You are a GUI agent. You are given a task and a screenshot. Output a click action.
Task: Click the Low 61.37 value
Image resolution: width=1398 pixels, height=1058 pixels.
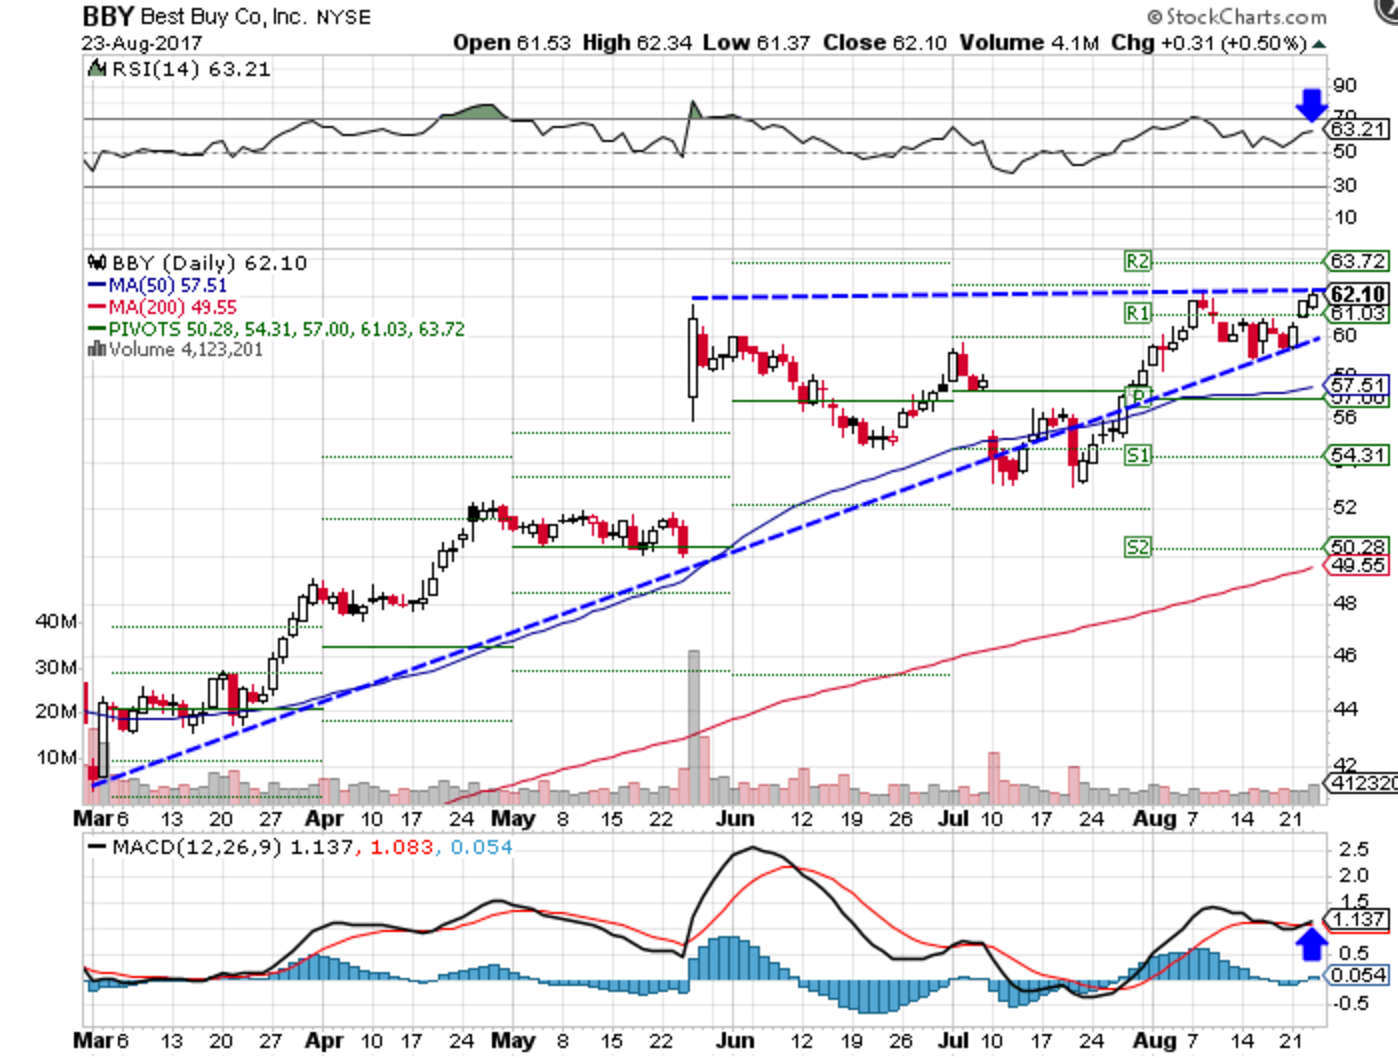756,43
